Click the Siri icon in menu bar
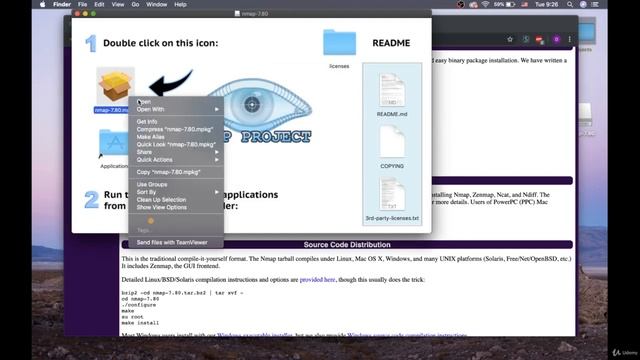This screenshot has width=640, height=360. (583, 4)
